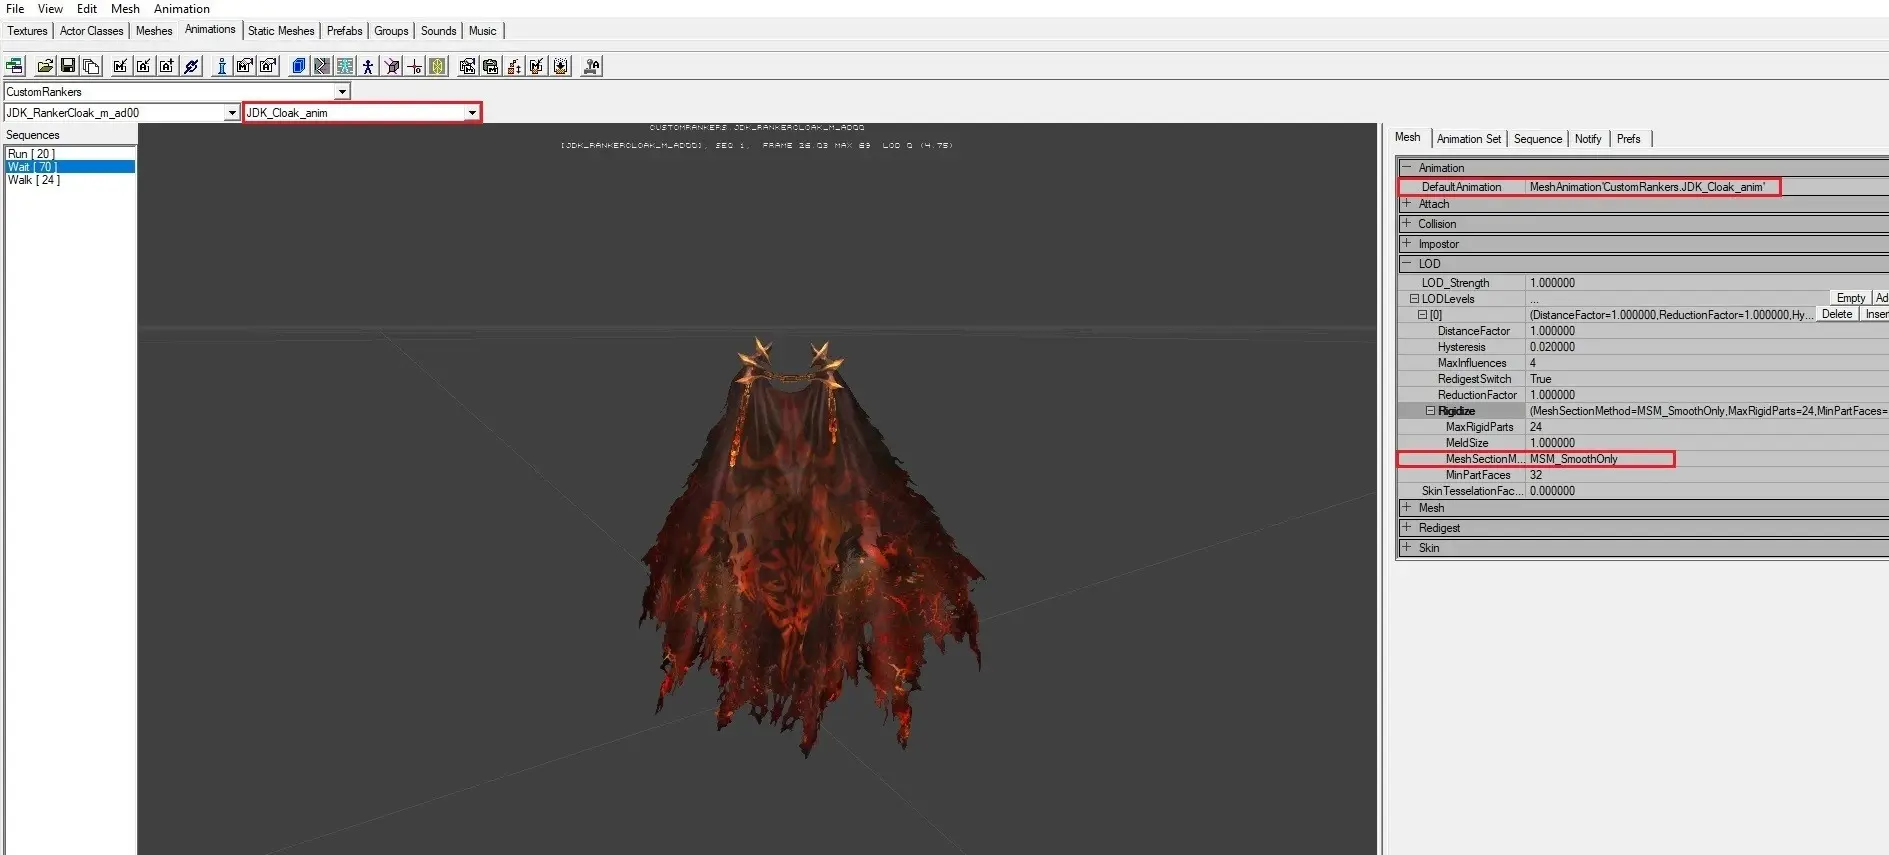Click the stamp with letter A icon
1889x855 pixels.
(591, 66)
